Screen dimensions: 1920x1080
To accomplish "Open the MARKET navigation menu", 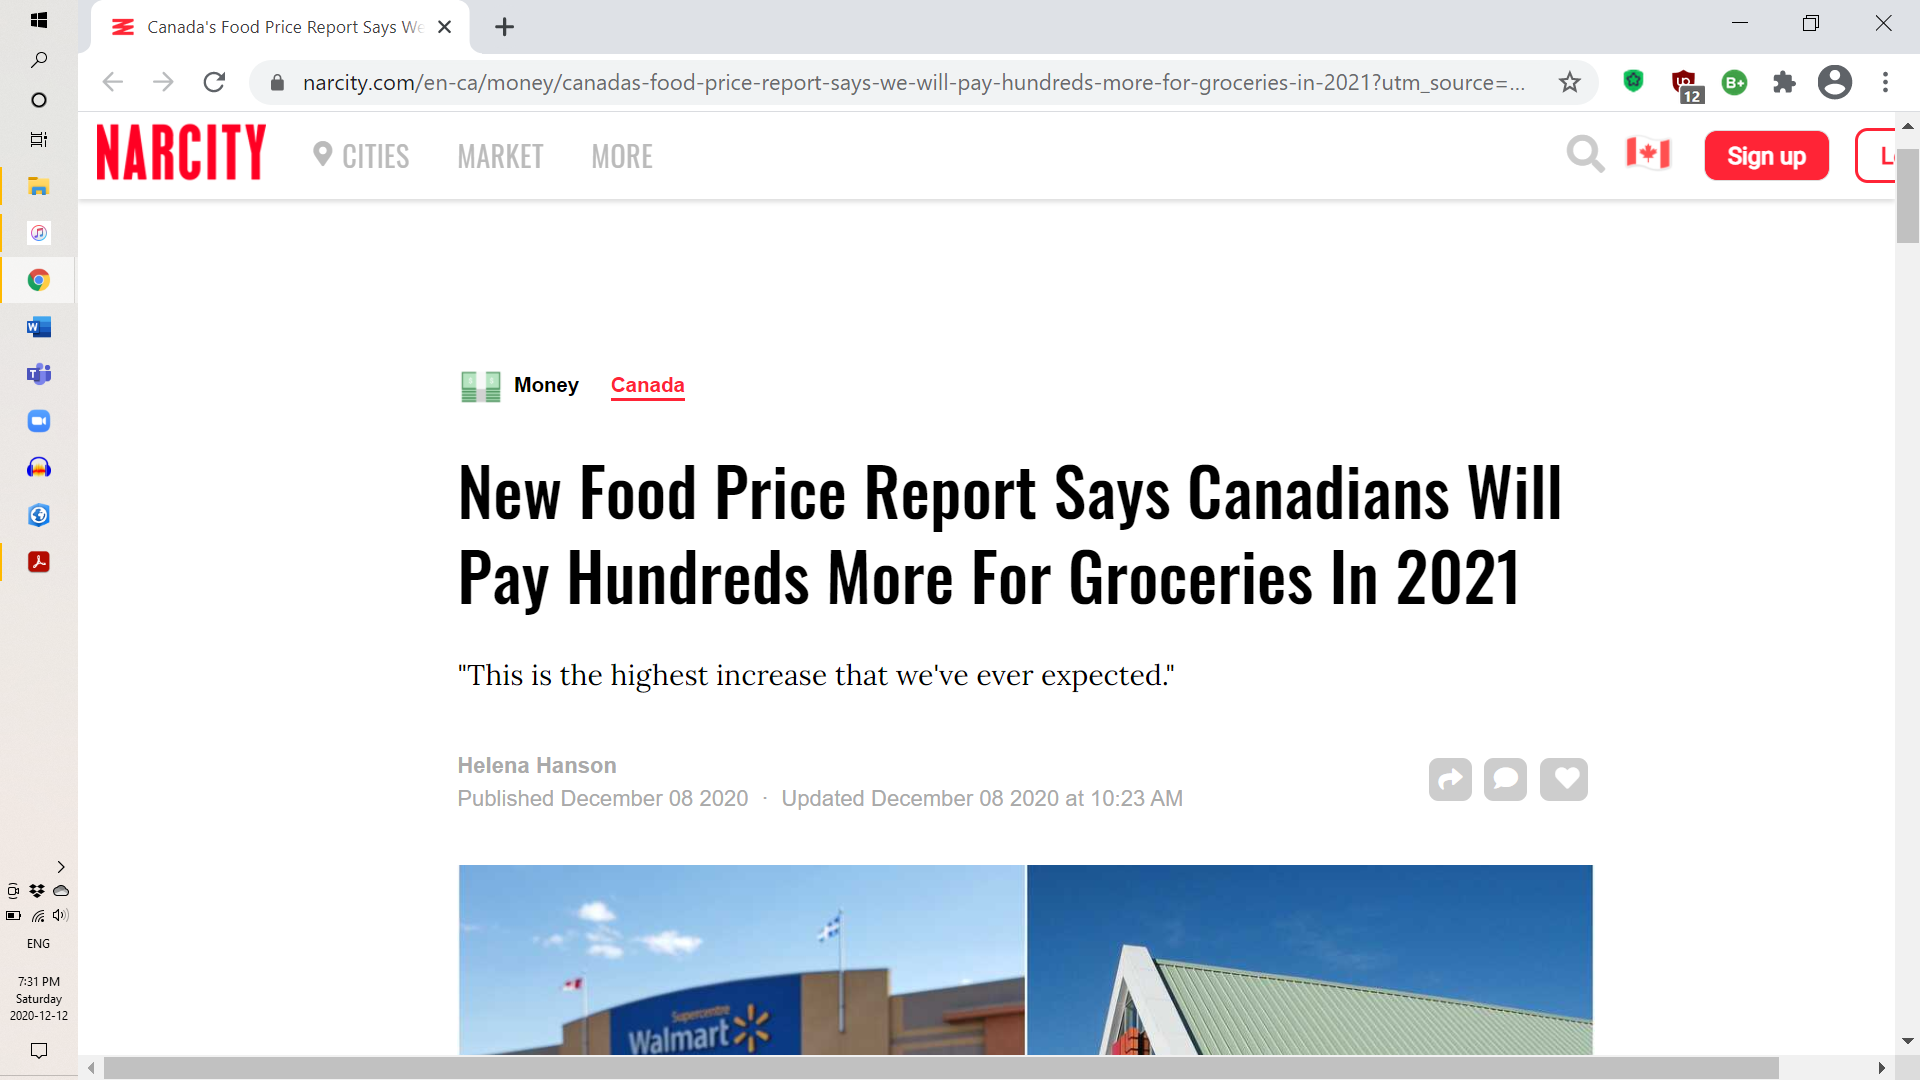I will pos(500,156).
